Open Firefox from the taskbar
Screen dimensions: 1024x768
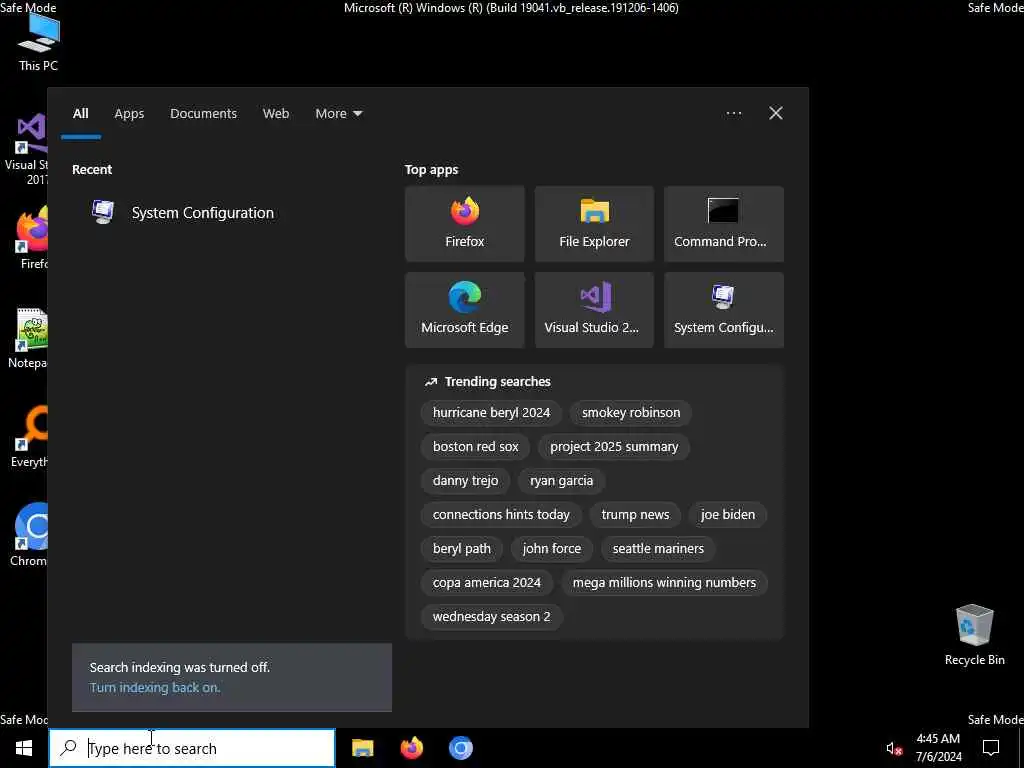tap(411, 748)
